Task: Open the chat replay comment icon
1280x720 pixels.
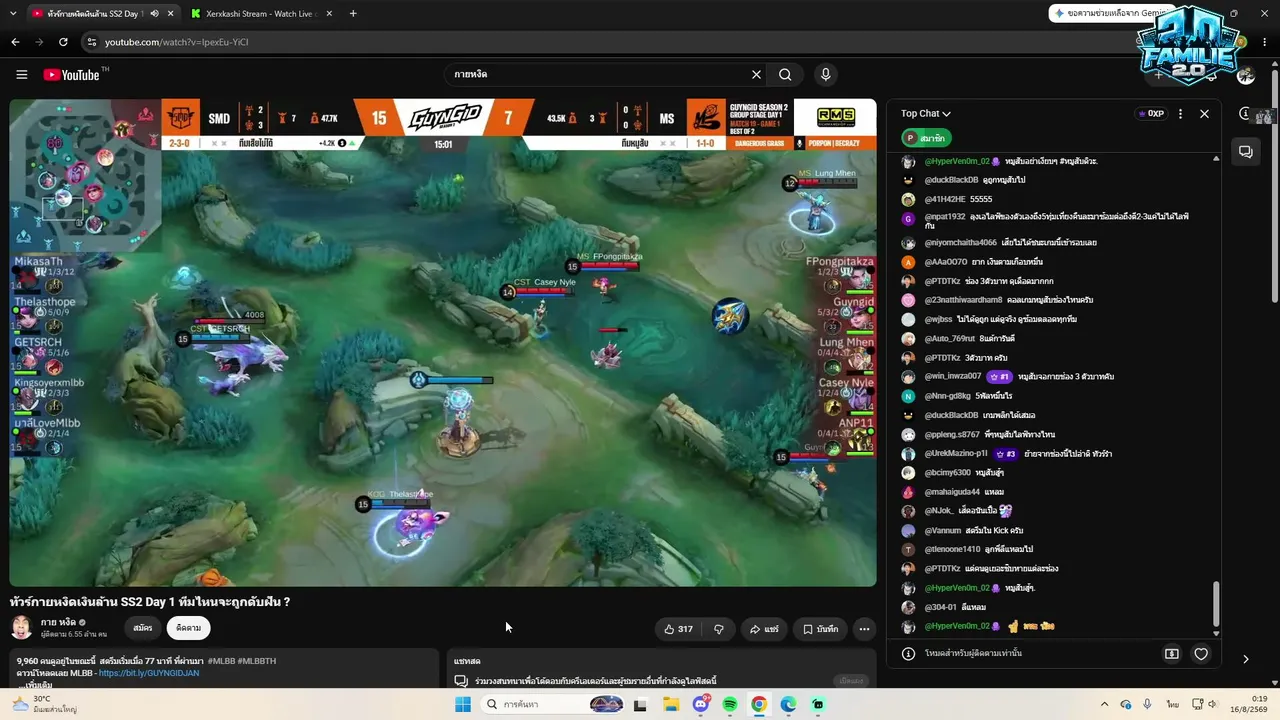Action: coord(460,681)
